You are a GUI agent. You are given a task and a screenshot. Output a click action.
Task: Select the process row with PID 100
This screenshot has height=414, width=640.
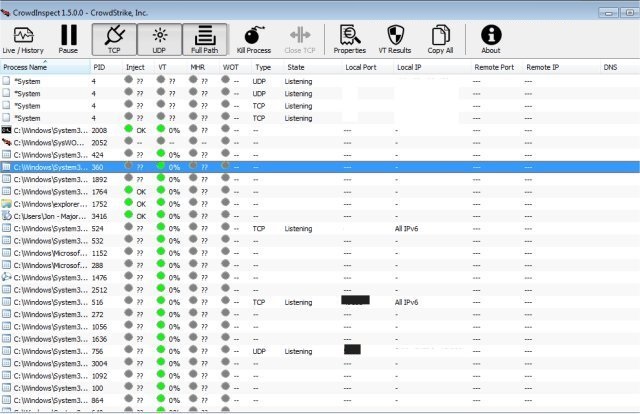(320, 387)
